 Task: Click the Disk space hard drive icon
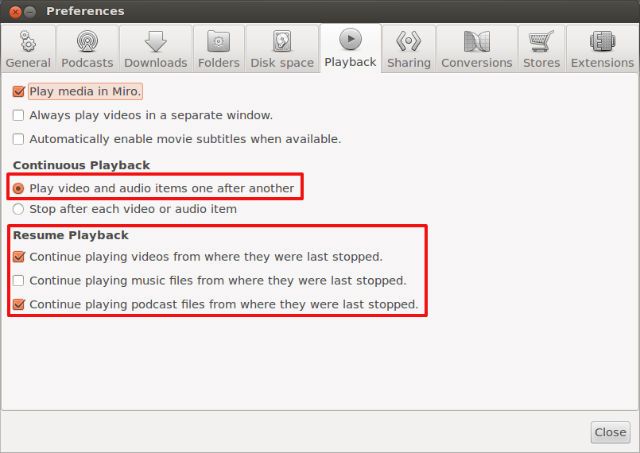(282, 41)
